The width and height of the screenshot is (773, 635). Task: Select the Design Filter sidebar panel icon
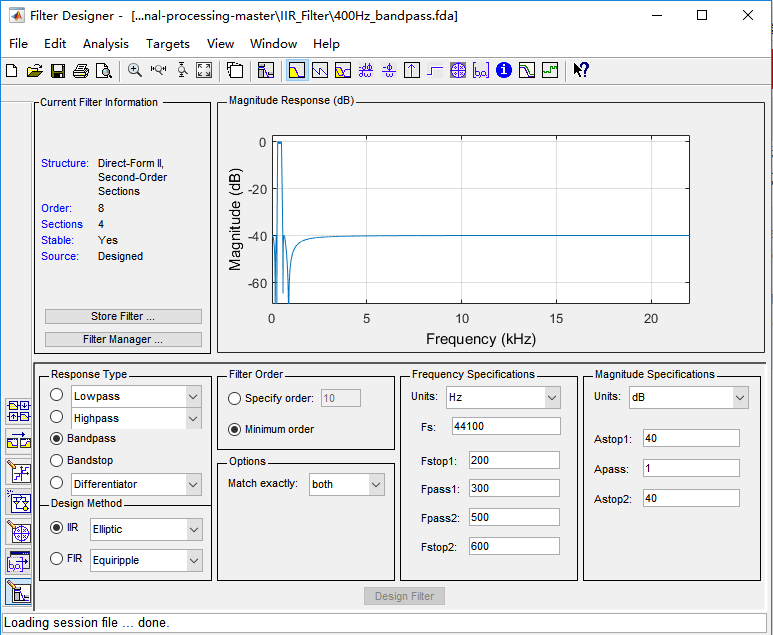(19, 592)
